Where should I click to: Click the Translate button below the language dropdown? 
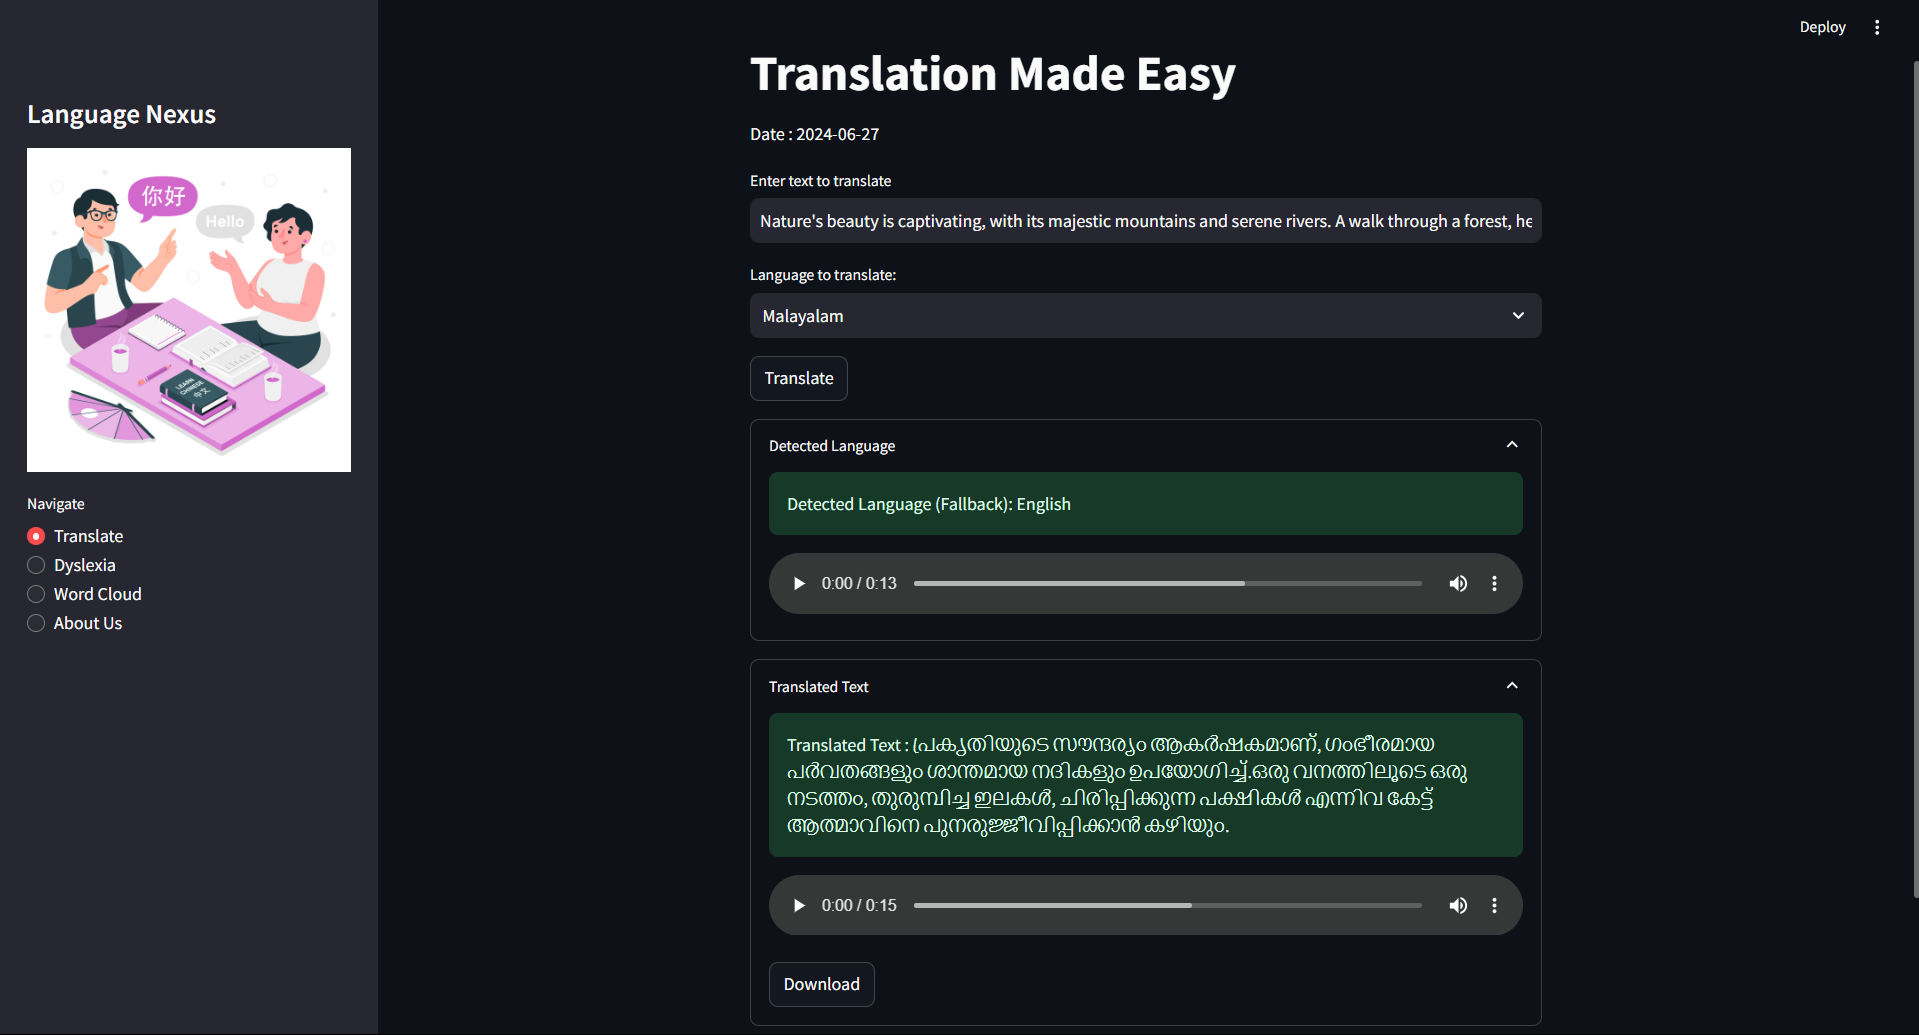coord(799,379)
